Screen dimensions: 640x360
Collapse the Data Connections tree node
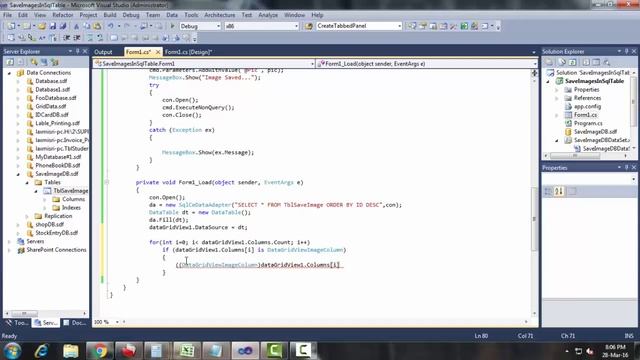(x=9, y=73)
